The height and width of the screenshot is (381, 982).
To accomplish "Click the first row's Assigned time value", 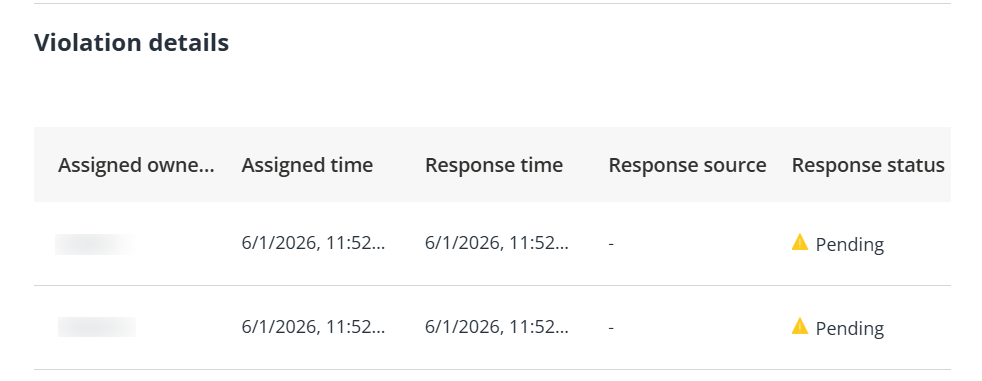I will (313, 243).
